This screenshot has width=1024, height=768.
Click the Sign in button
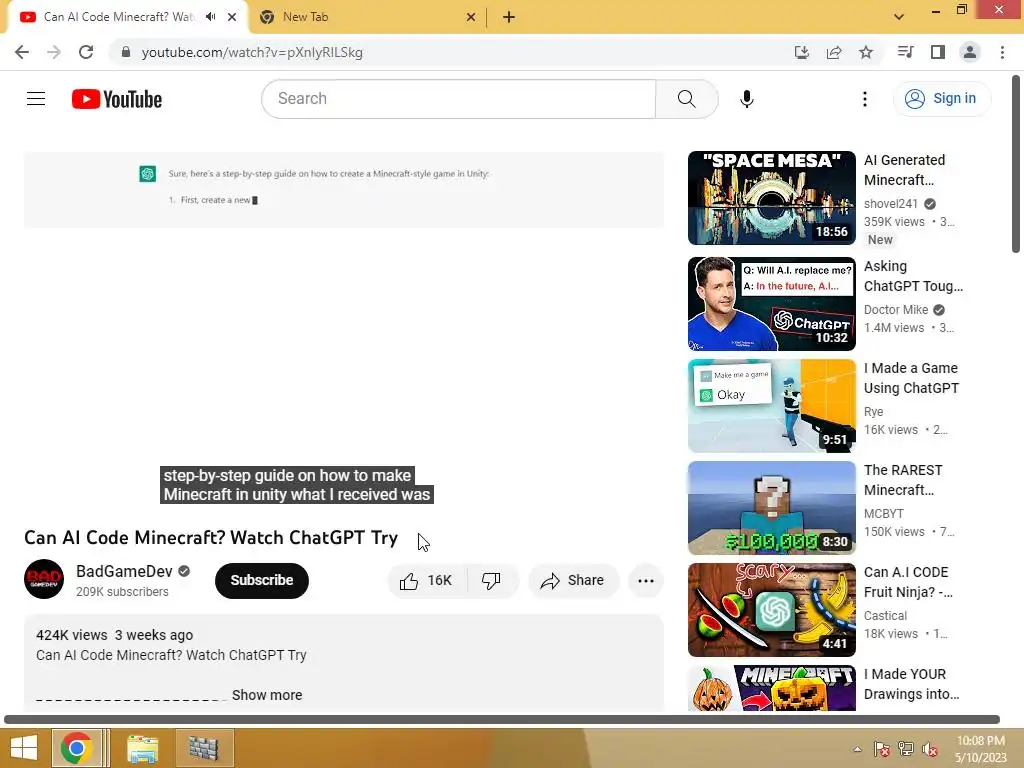942,99
